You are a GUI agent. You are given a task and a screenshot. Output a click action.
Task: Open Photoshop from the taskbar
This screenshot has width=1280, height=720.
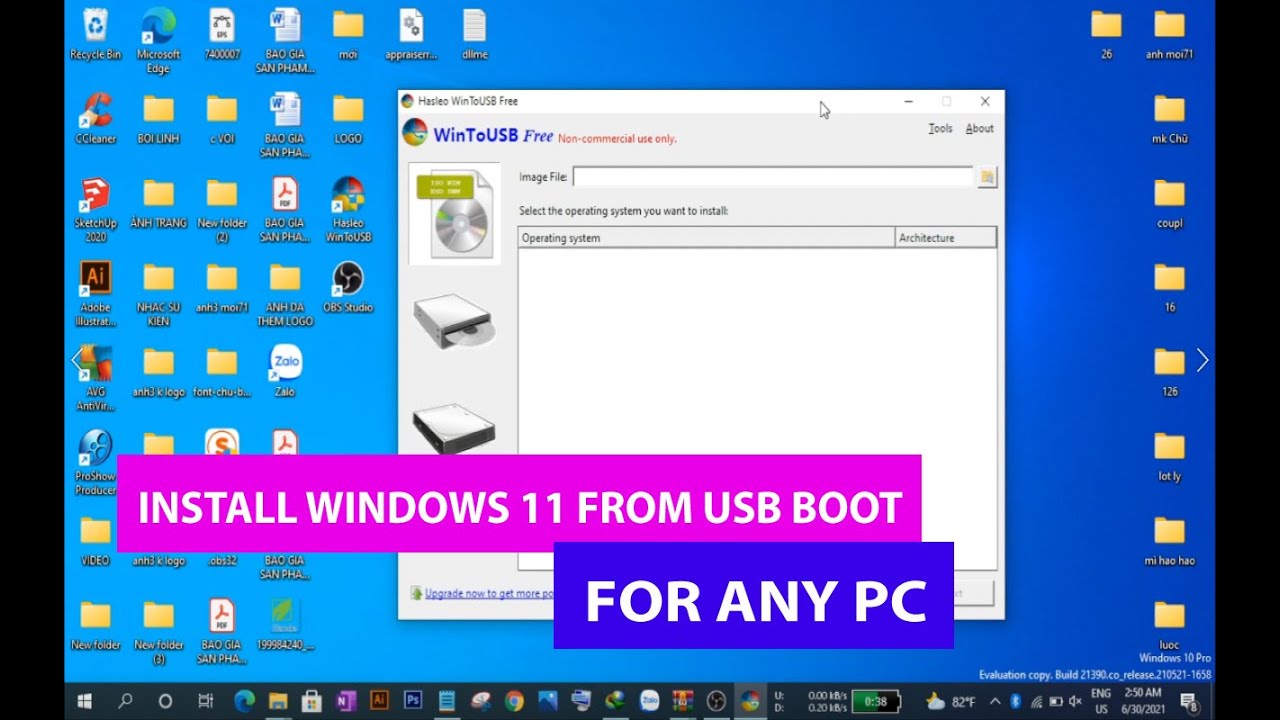(413, 701)
